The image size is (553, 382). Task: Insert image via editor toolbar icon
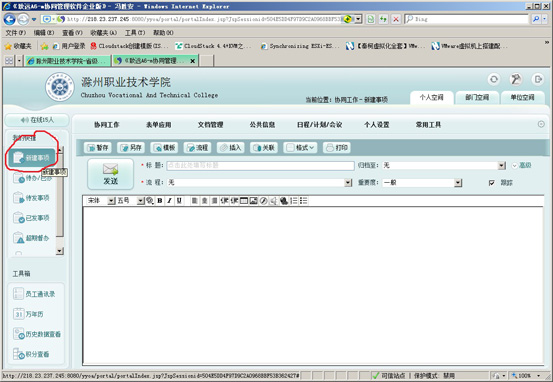[x=253, y=201]
